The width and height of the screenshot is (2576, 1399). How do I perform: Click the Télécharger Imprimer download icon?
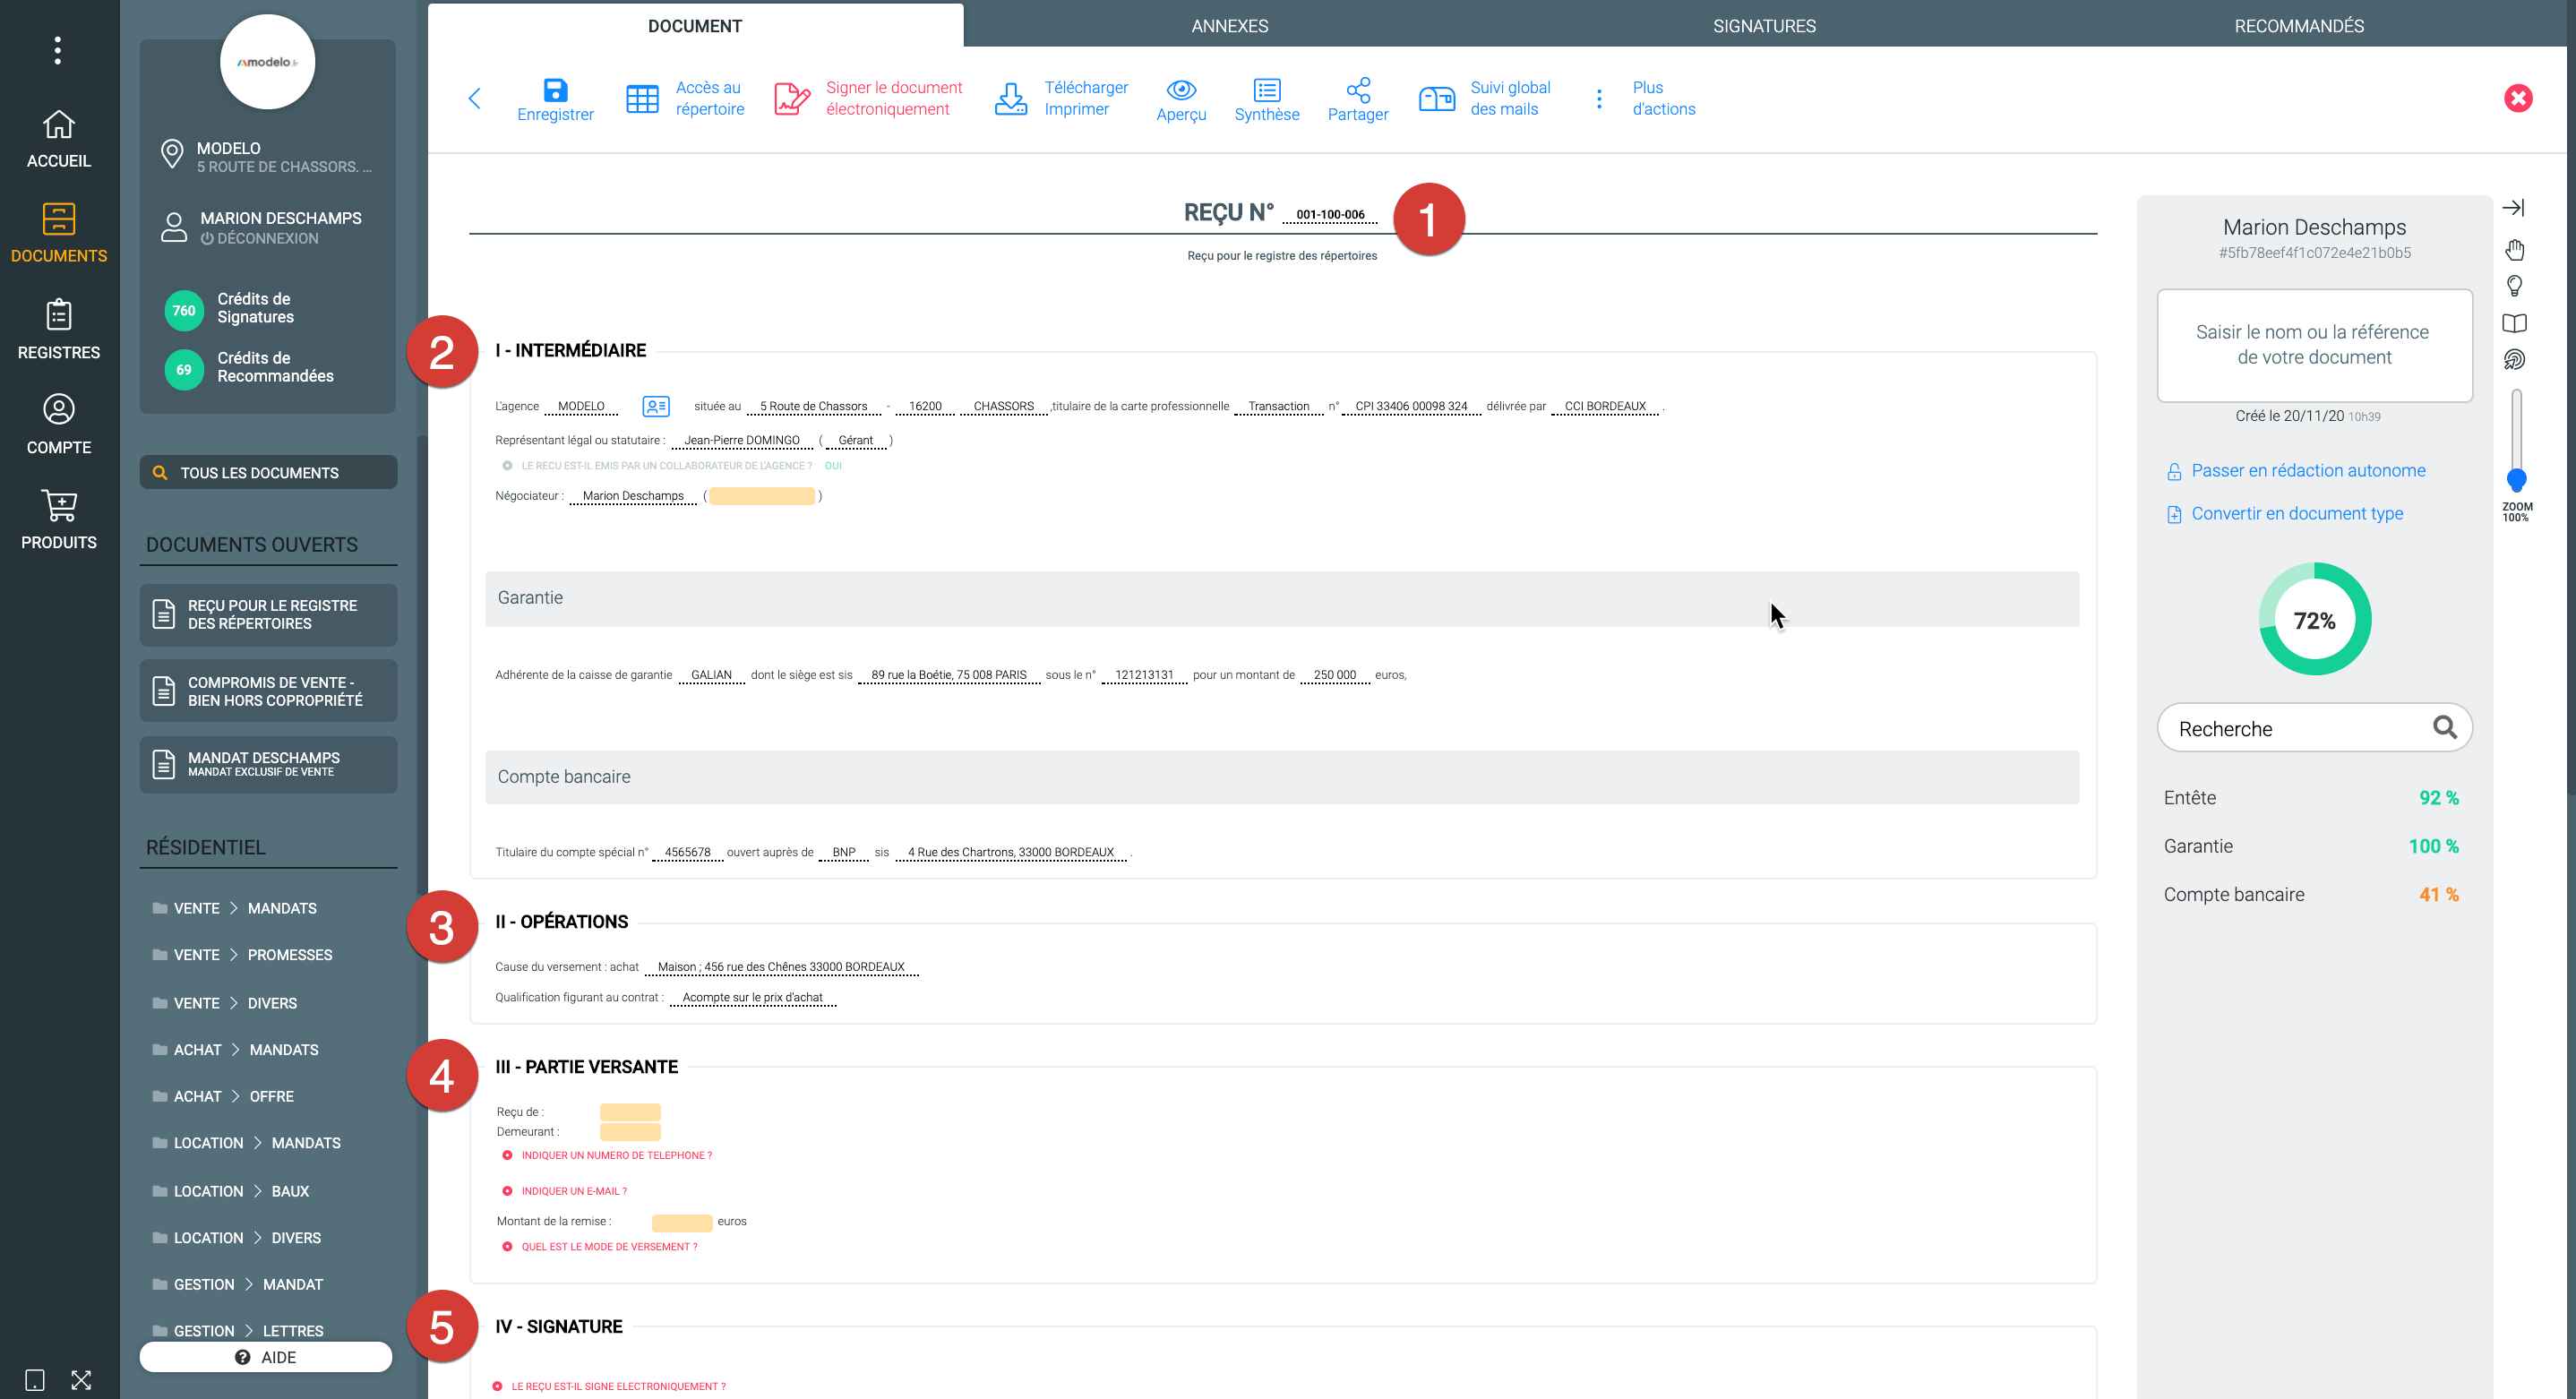click(x=1010, y=98)
